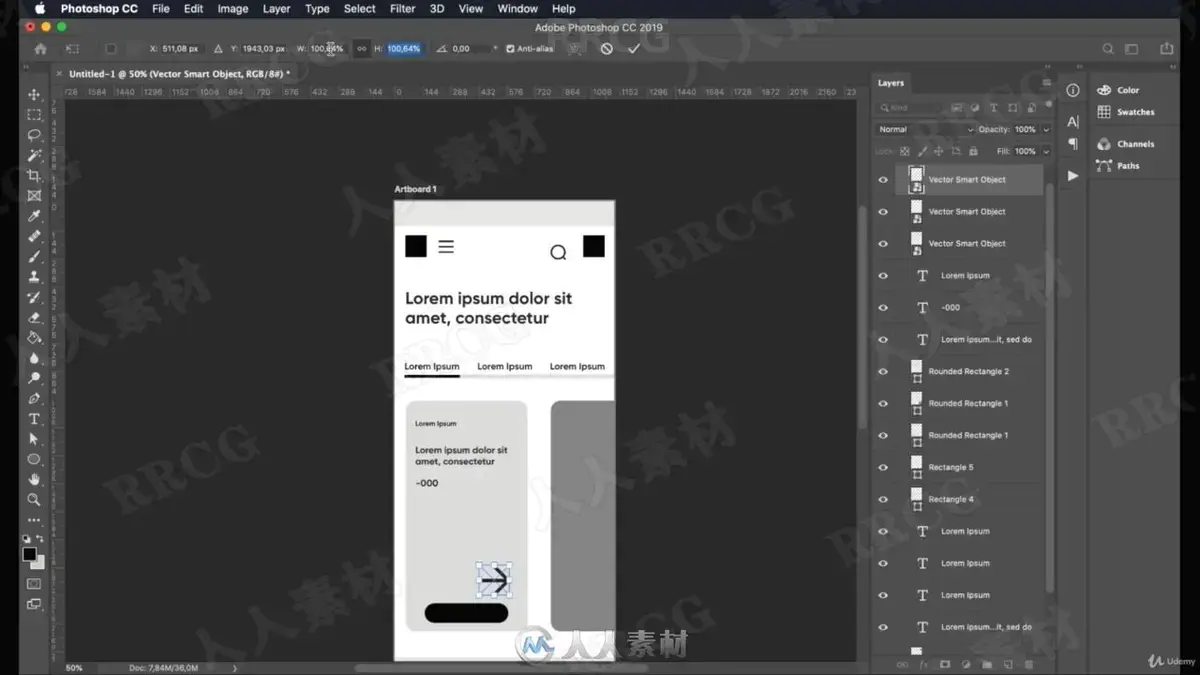The image size is (1200, 675).
Task: Select the Pen tool
Action: (34, 399)
